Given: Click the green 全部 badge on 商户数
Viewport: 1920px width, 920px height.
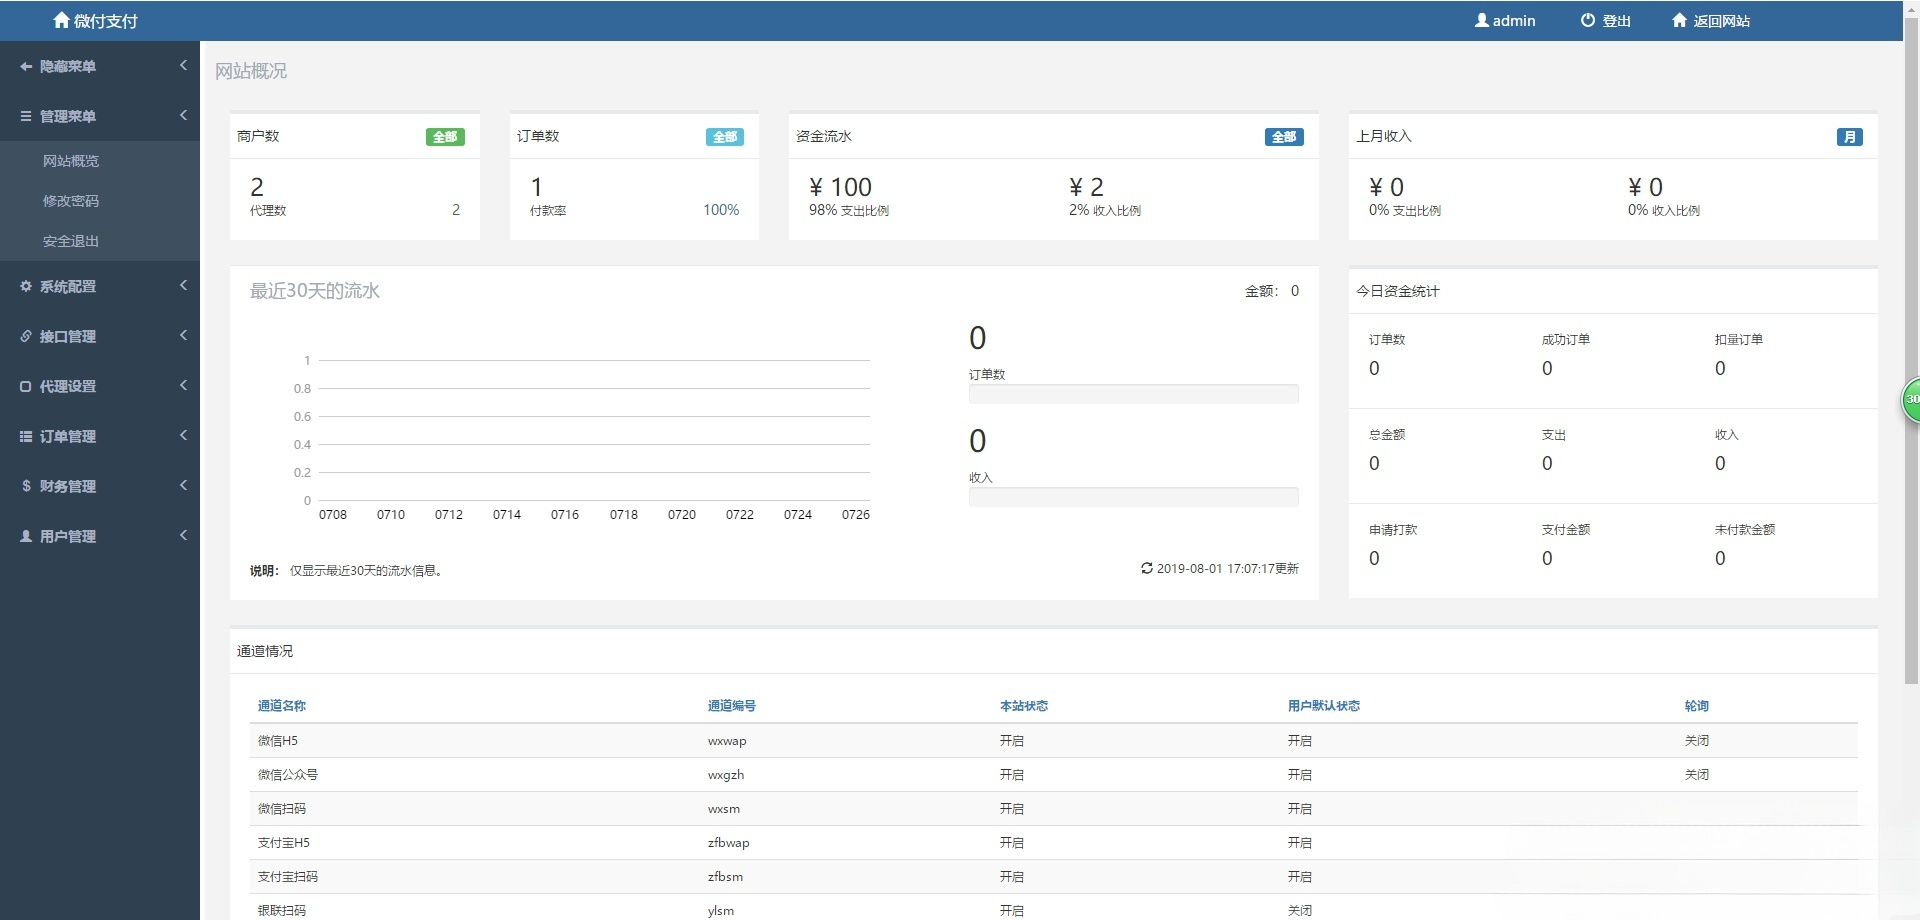Looking at the screenshot, I should point(445,137).
